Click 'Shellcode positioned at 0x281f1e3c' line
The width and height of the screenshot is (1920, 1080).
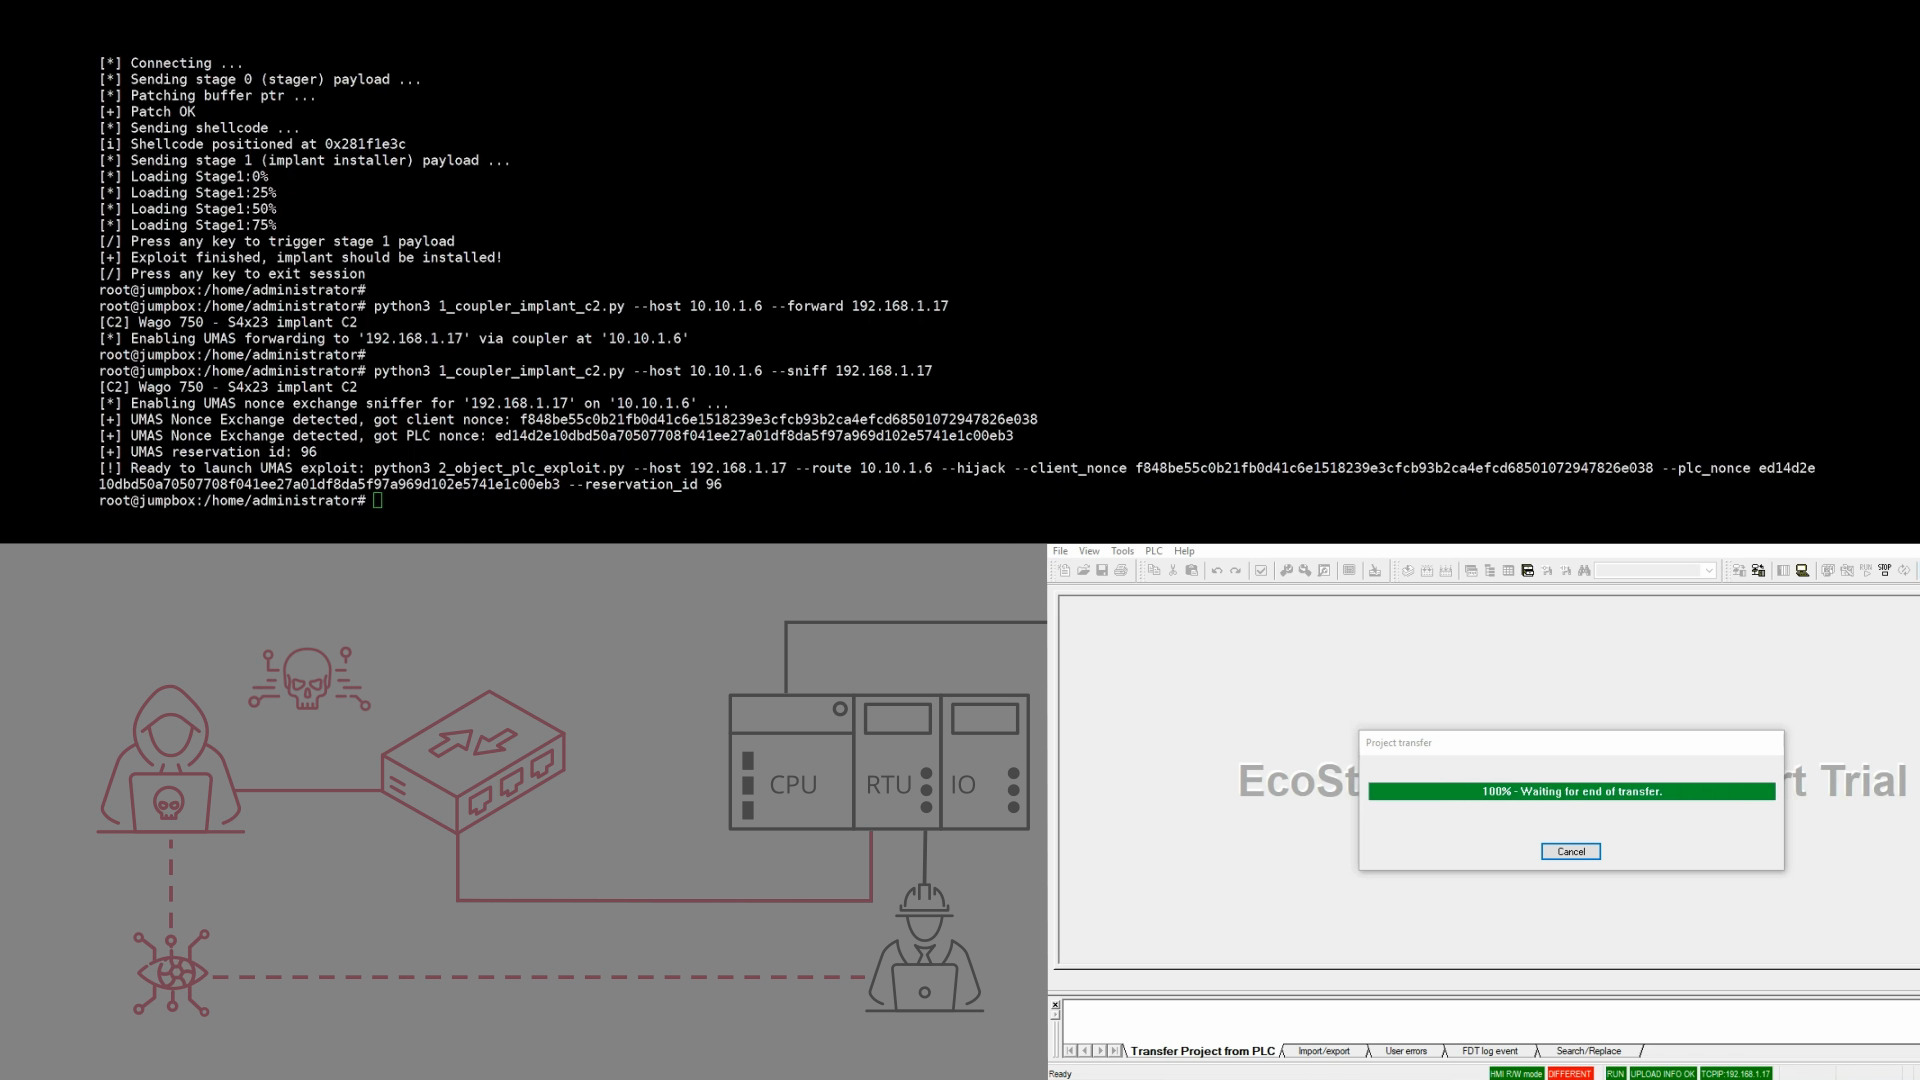252,144
